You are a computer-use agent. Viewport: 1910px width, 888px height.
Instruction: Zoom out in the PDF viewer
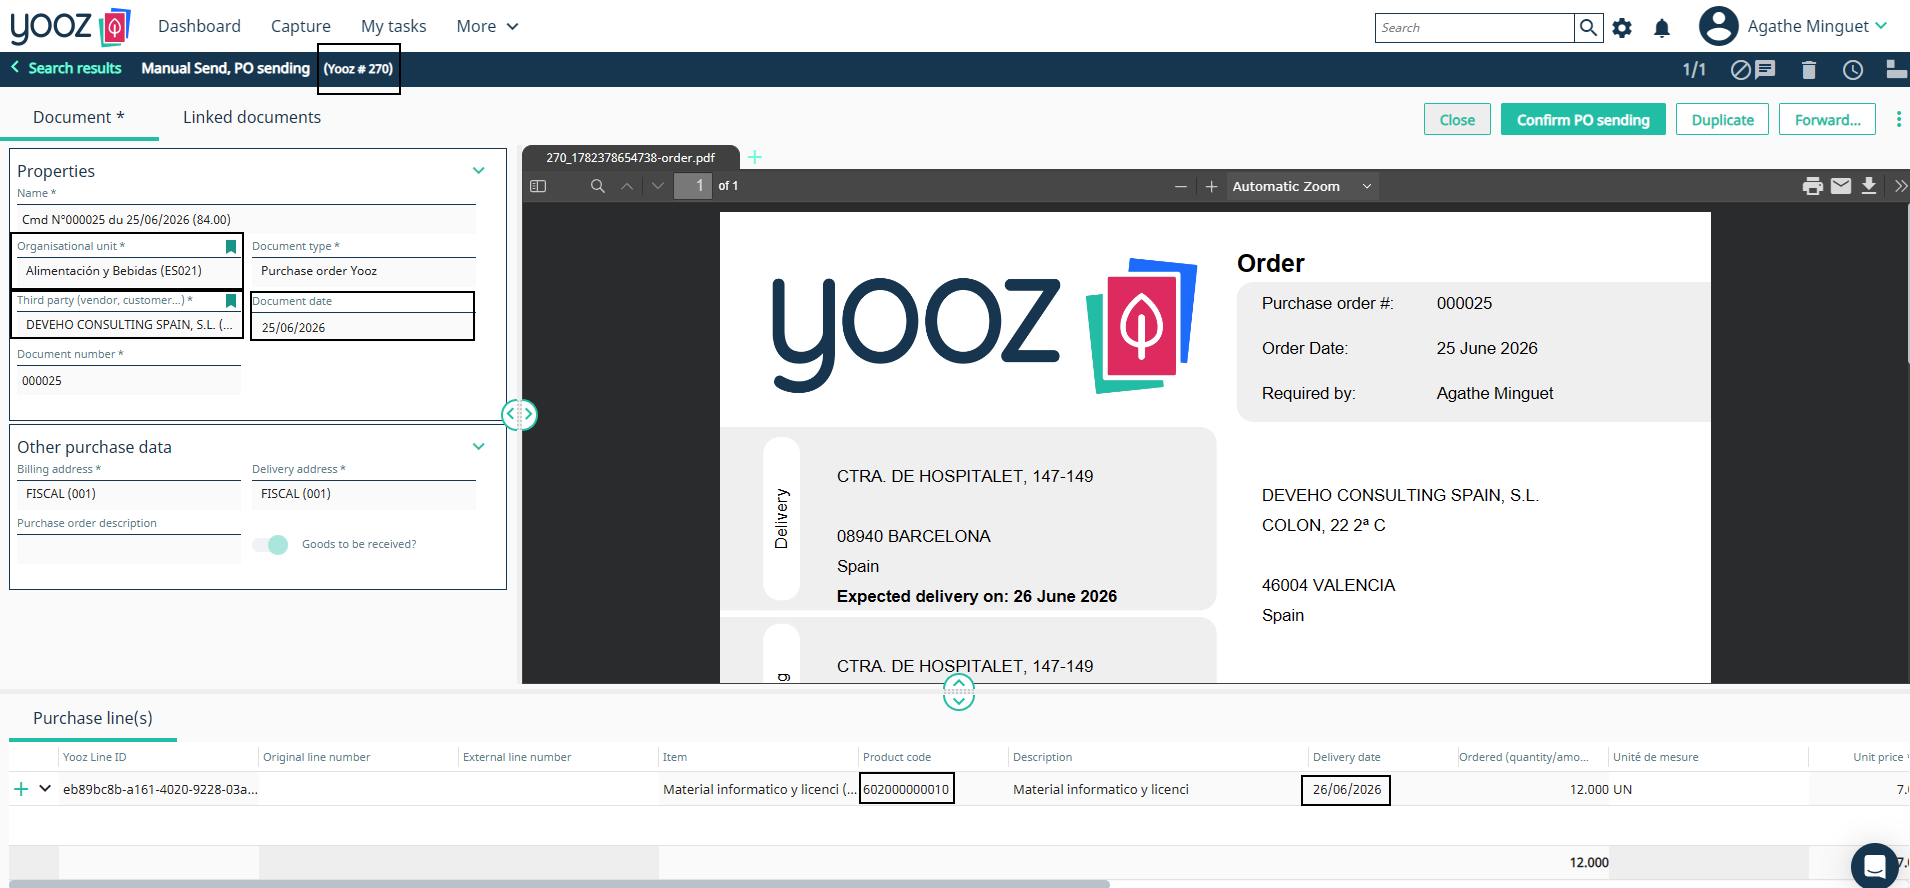[x=1181, y=187]
